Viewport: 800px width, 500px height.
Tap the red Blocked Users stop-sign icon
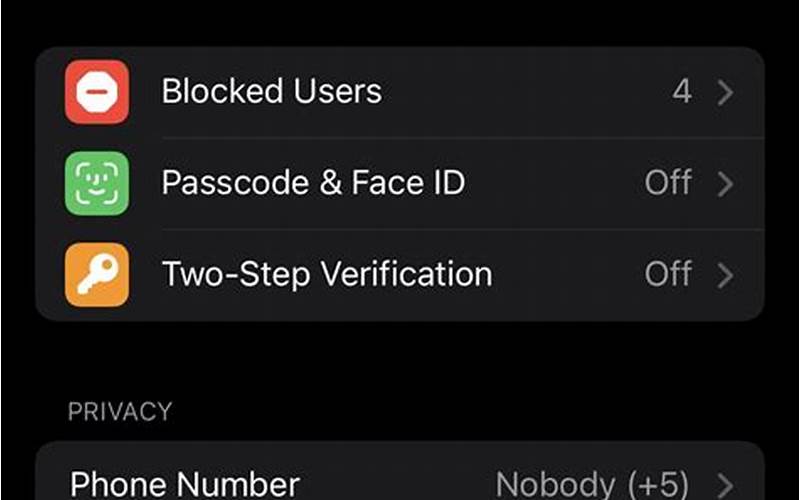(97, 92)
